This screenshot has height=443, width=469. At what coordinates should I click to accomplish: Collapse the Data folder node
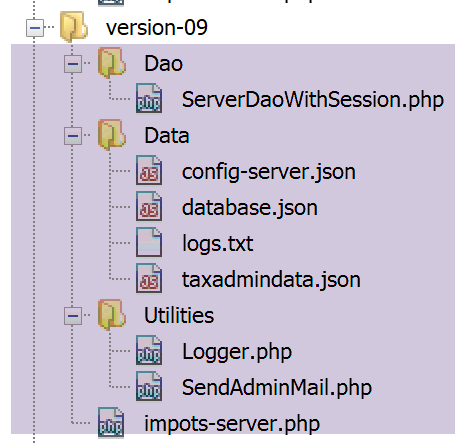(73, 136)
